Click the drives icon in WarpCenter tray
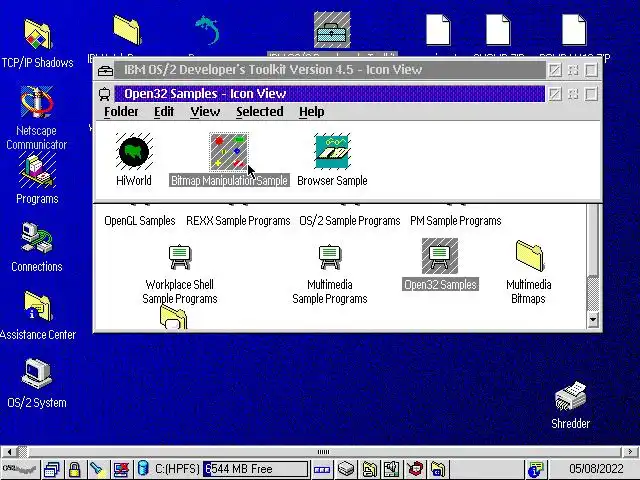Viewport: 640px width, 480px height. point(346,469)
